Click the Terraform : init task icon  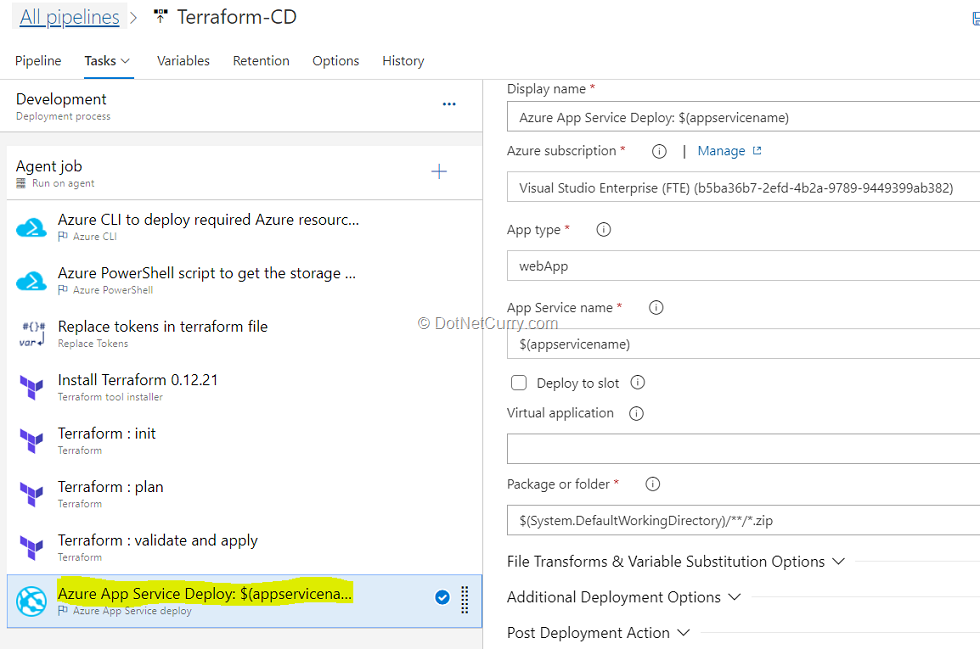pyautogui.click(x=31, y=441)
